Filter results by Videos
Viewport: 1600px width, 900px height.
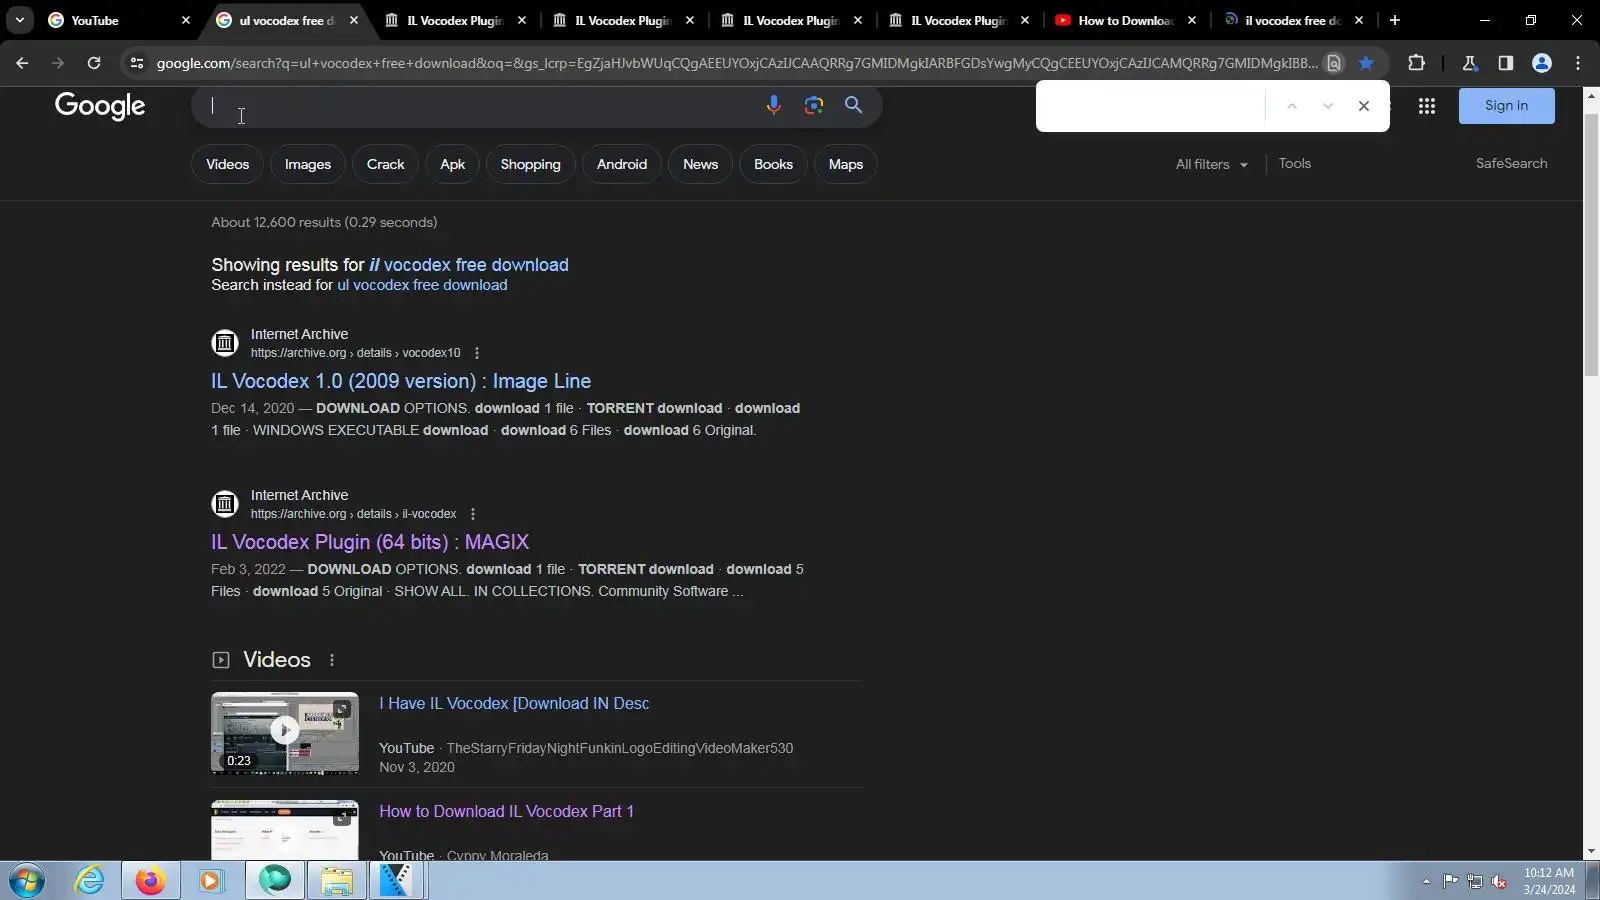(227, 164)
